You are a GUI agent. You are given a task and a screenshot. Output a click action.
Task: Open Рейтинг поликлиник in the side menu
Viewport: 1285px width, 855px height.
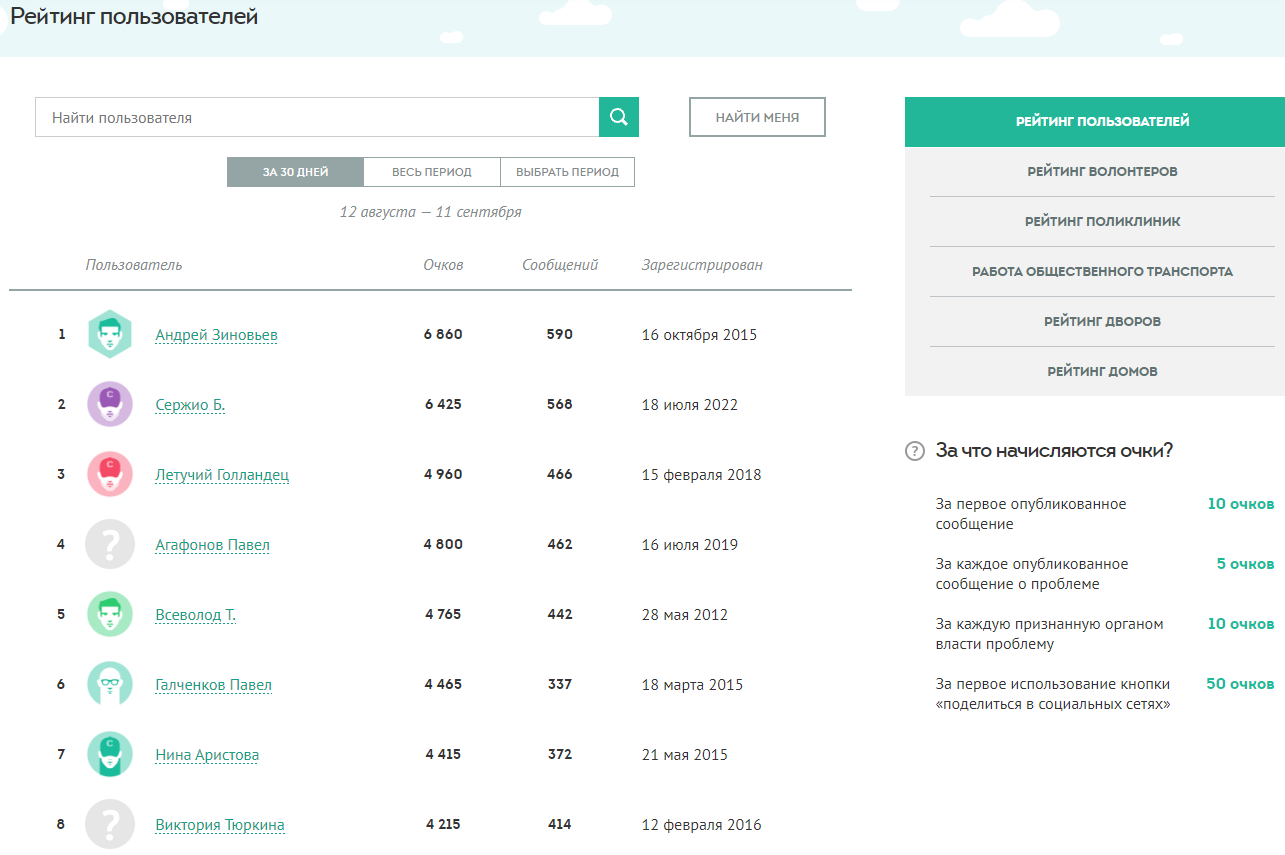pyautogui.click(x=1102, y=221)
